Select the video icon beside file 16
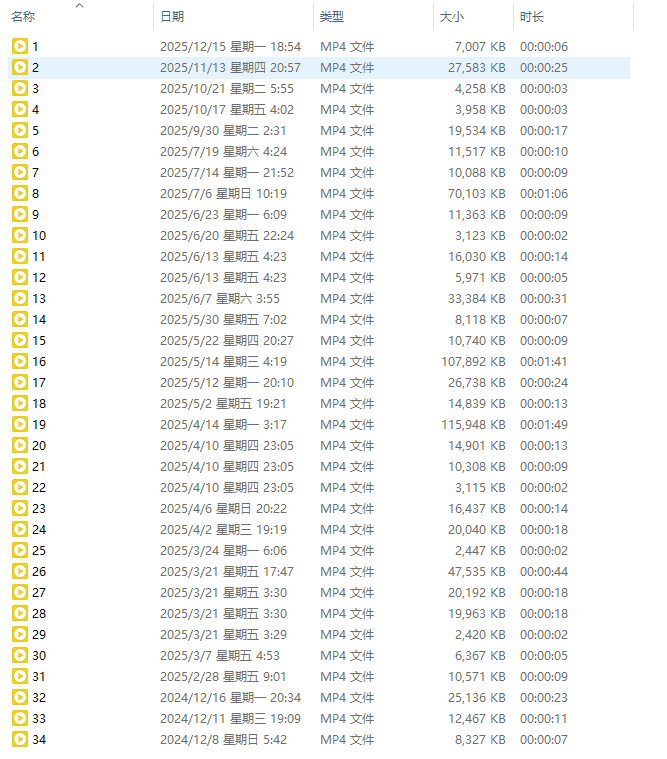The height and width of the screenshot is (759, 667). coord(20,361)
